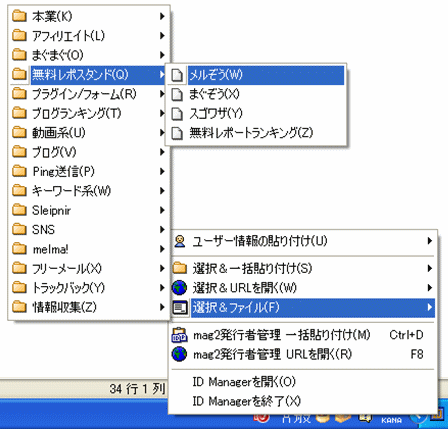Viewport: 448px width, 429px height.
Task: Click the user icon for ユーザー情報の貼り付け
Action: coord(180,241)
